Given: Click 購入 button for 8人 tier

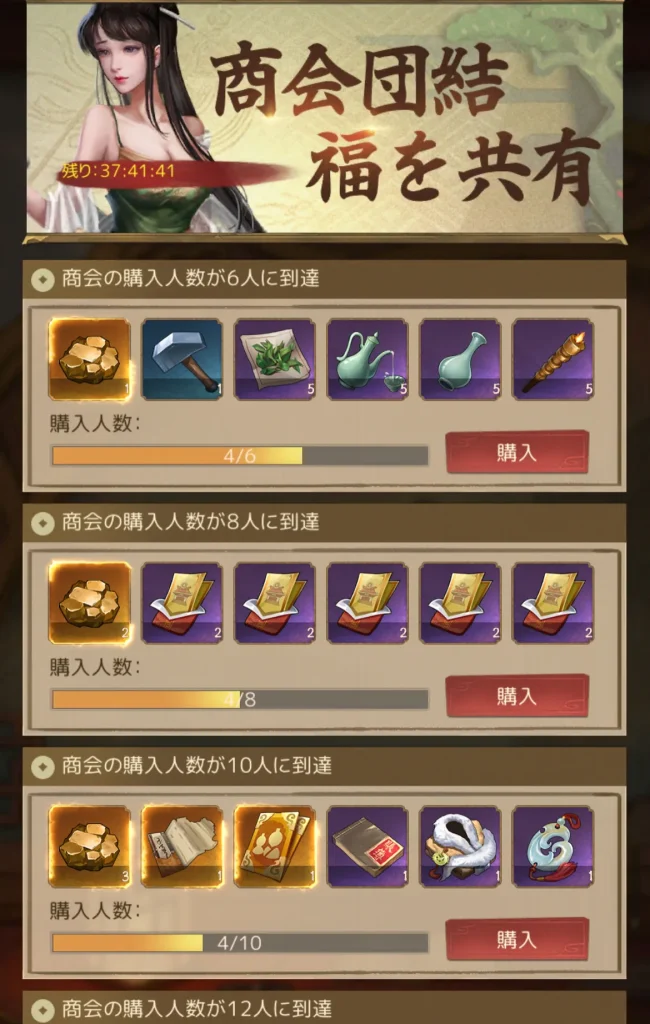Looking at the screenshot, I should click(517, 696).
